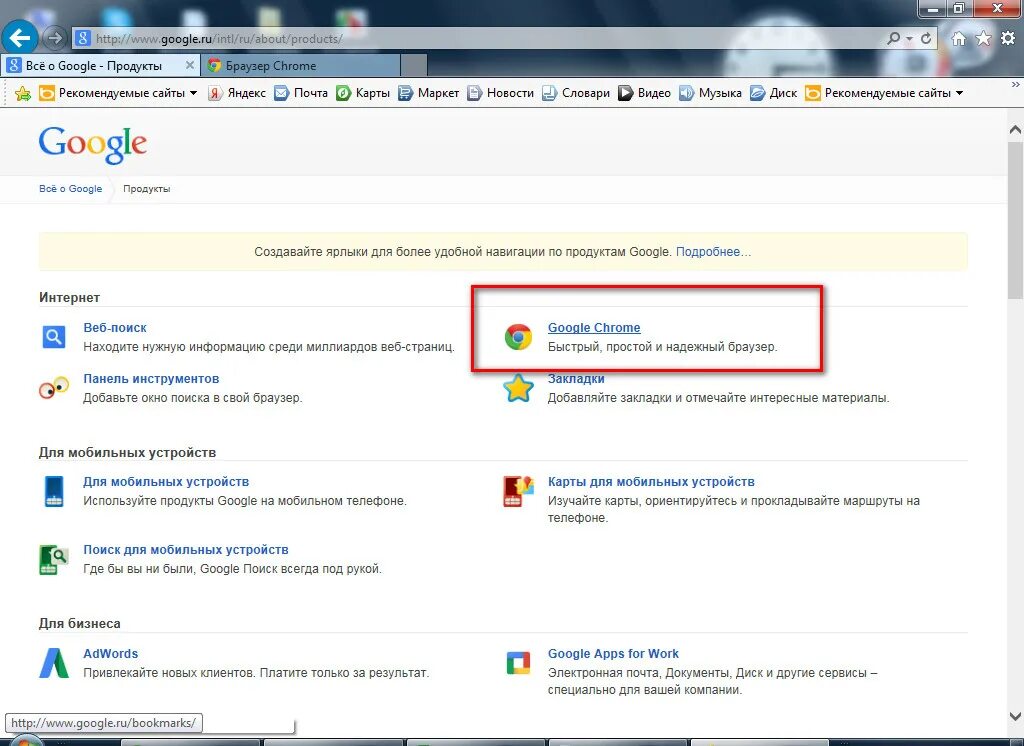Open Для мобильных устройств product link

point(166,482)
